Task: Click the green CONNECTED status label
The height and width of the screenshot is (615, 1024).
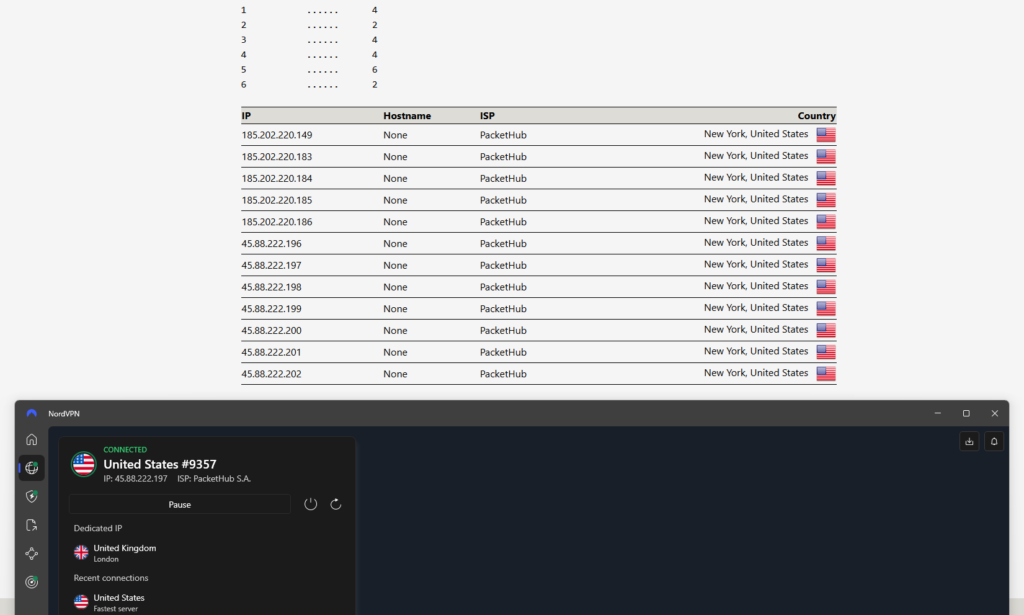Action: 125,450
